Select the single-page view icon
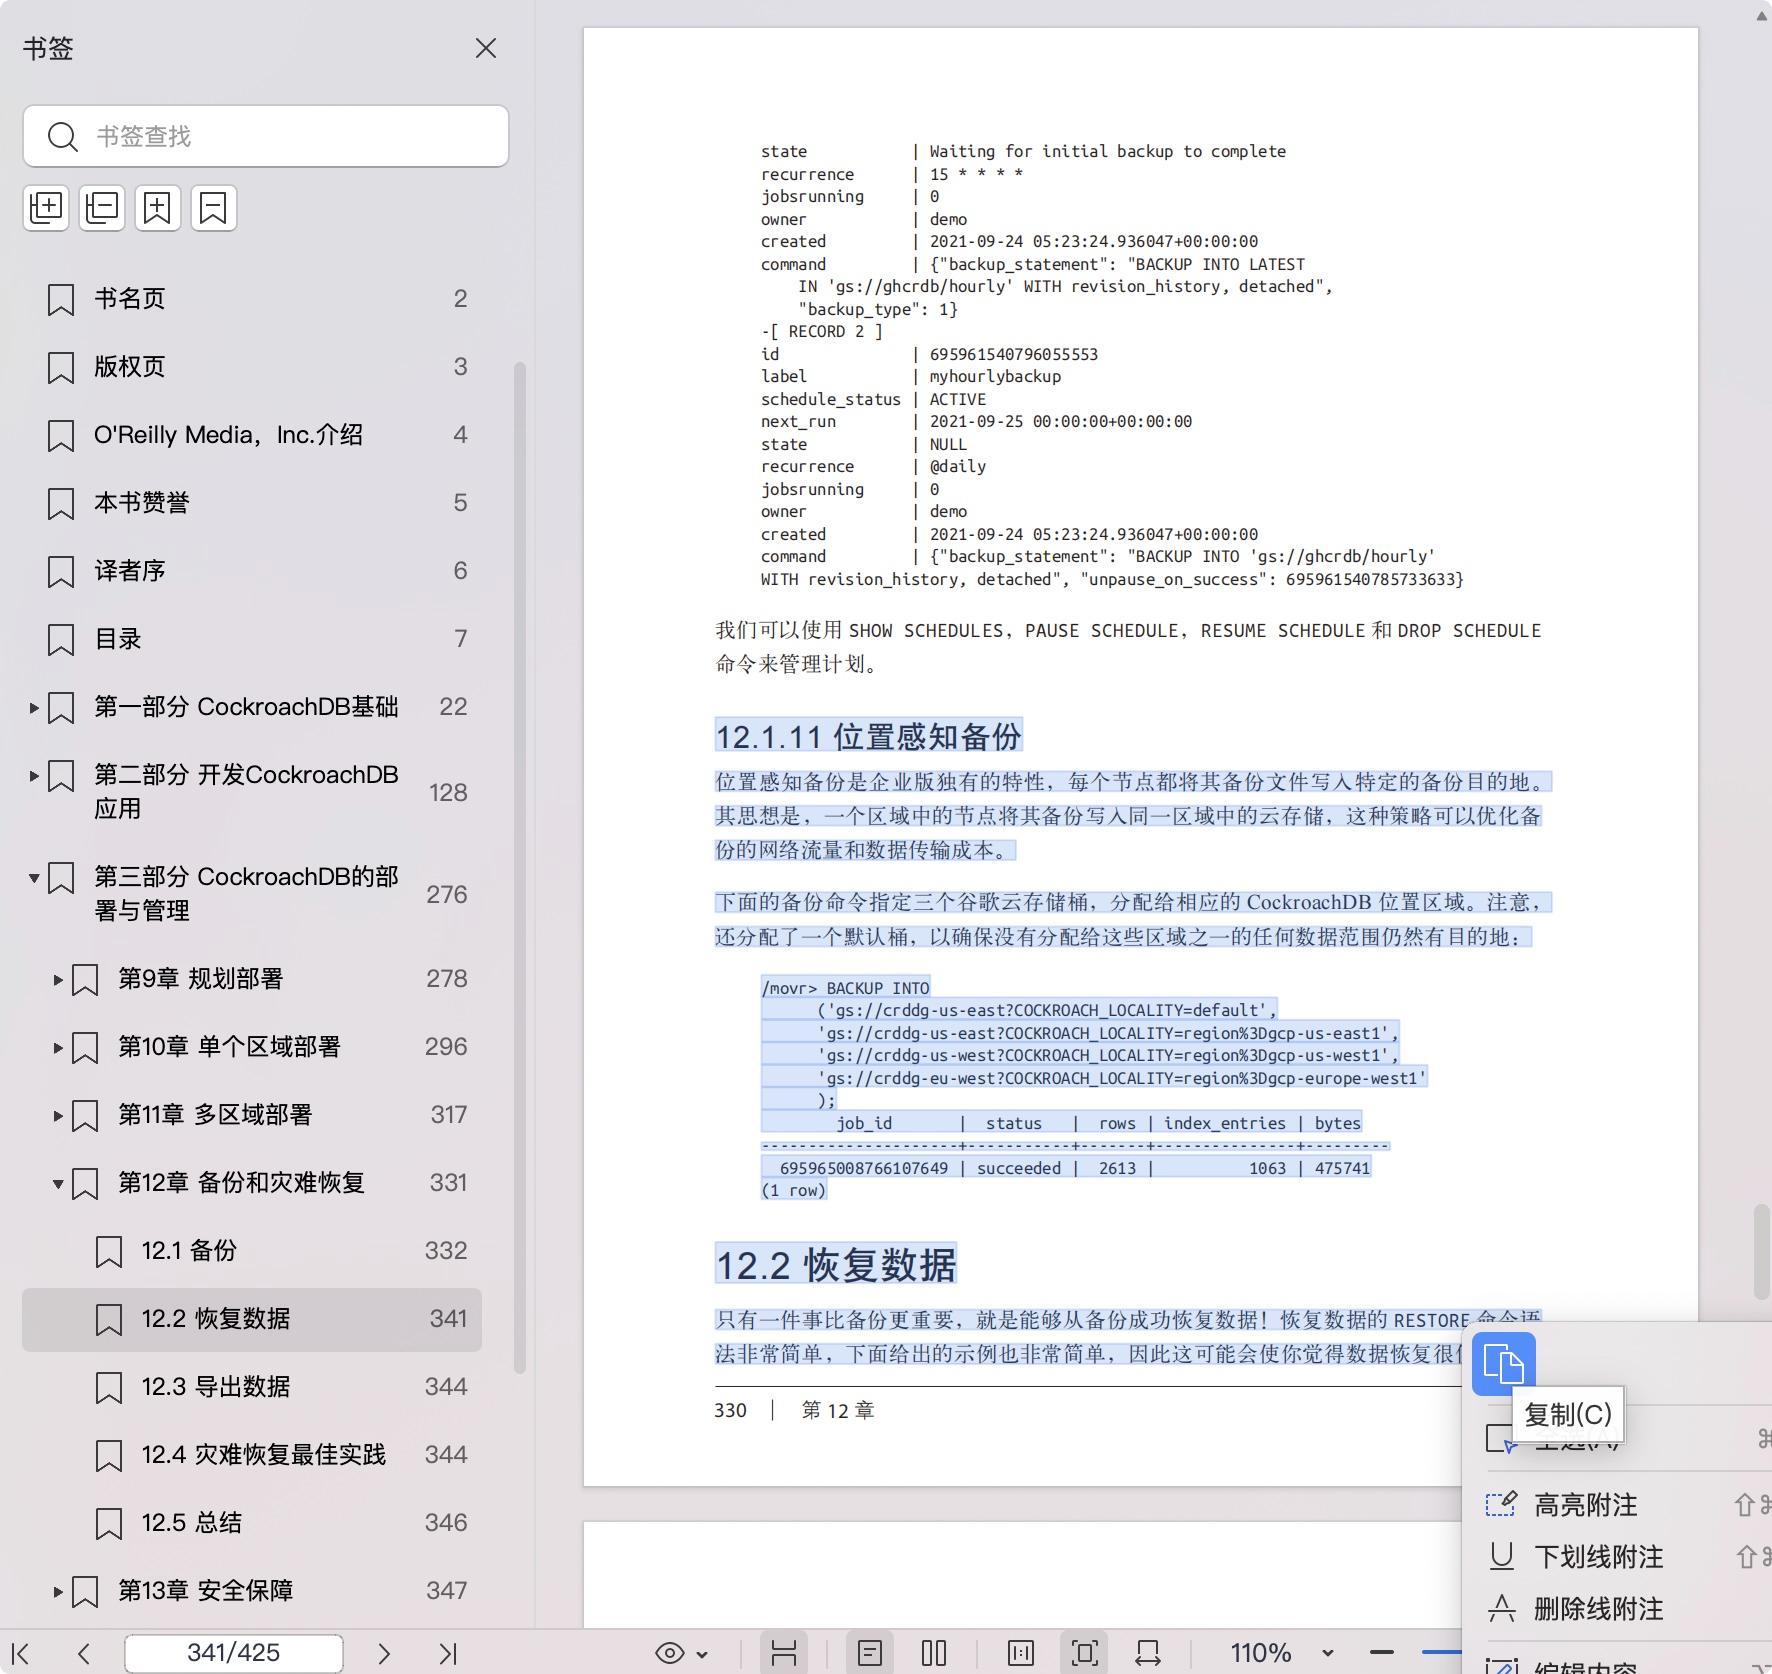Viewport: 1772px width, 1674px height. [x=871, y=1652]
